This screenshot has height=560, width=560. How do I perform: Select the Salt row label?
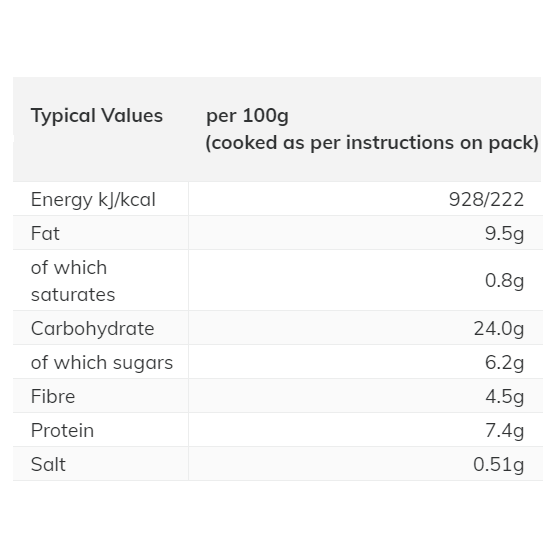[x=48, y=464]
